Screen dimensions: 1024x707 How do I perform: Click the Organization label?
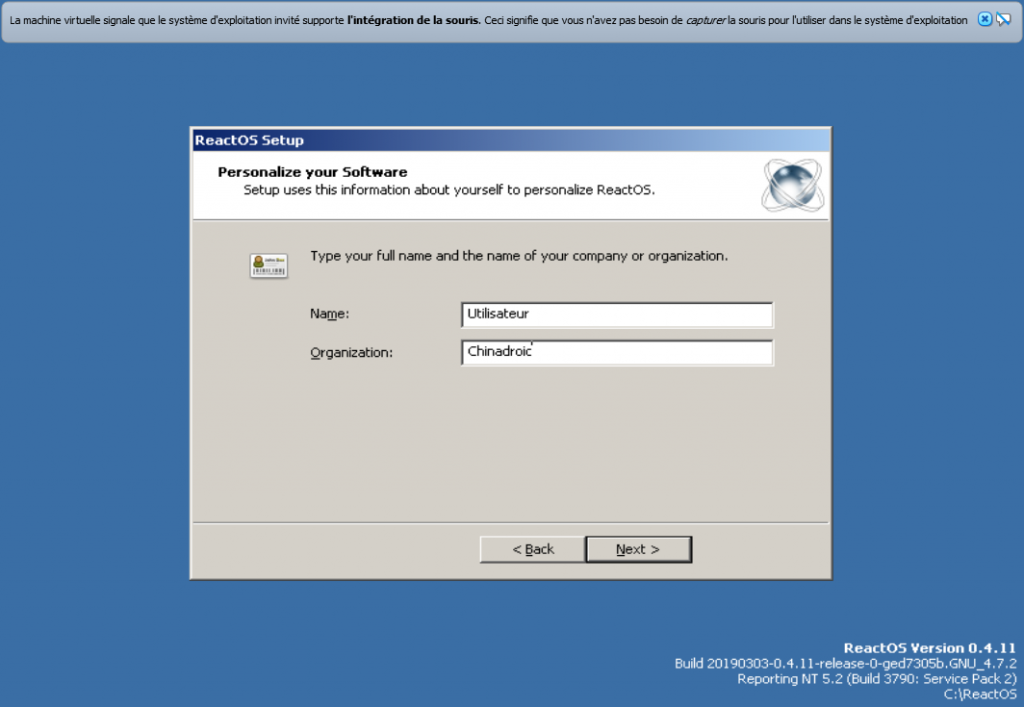[351, 352]
